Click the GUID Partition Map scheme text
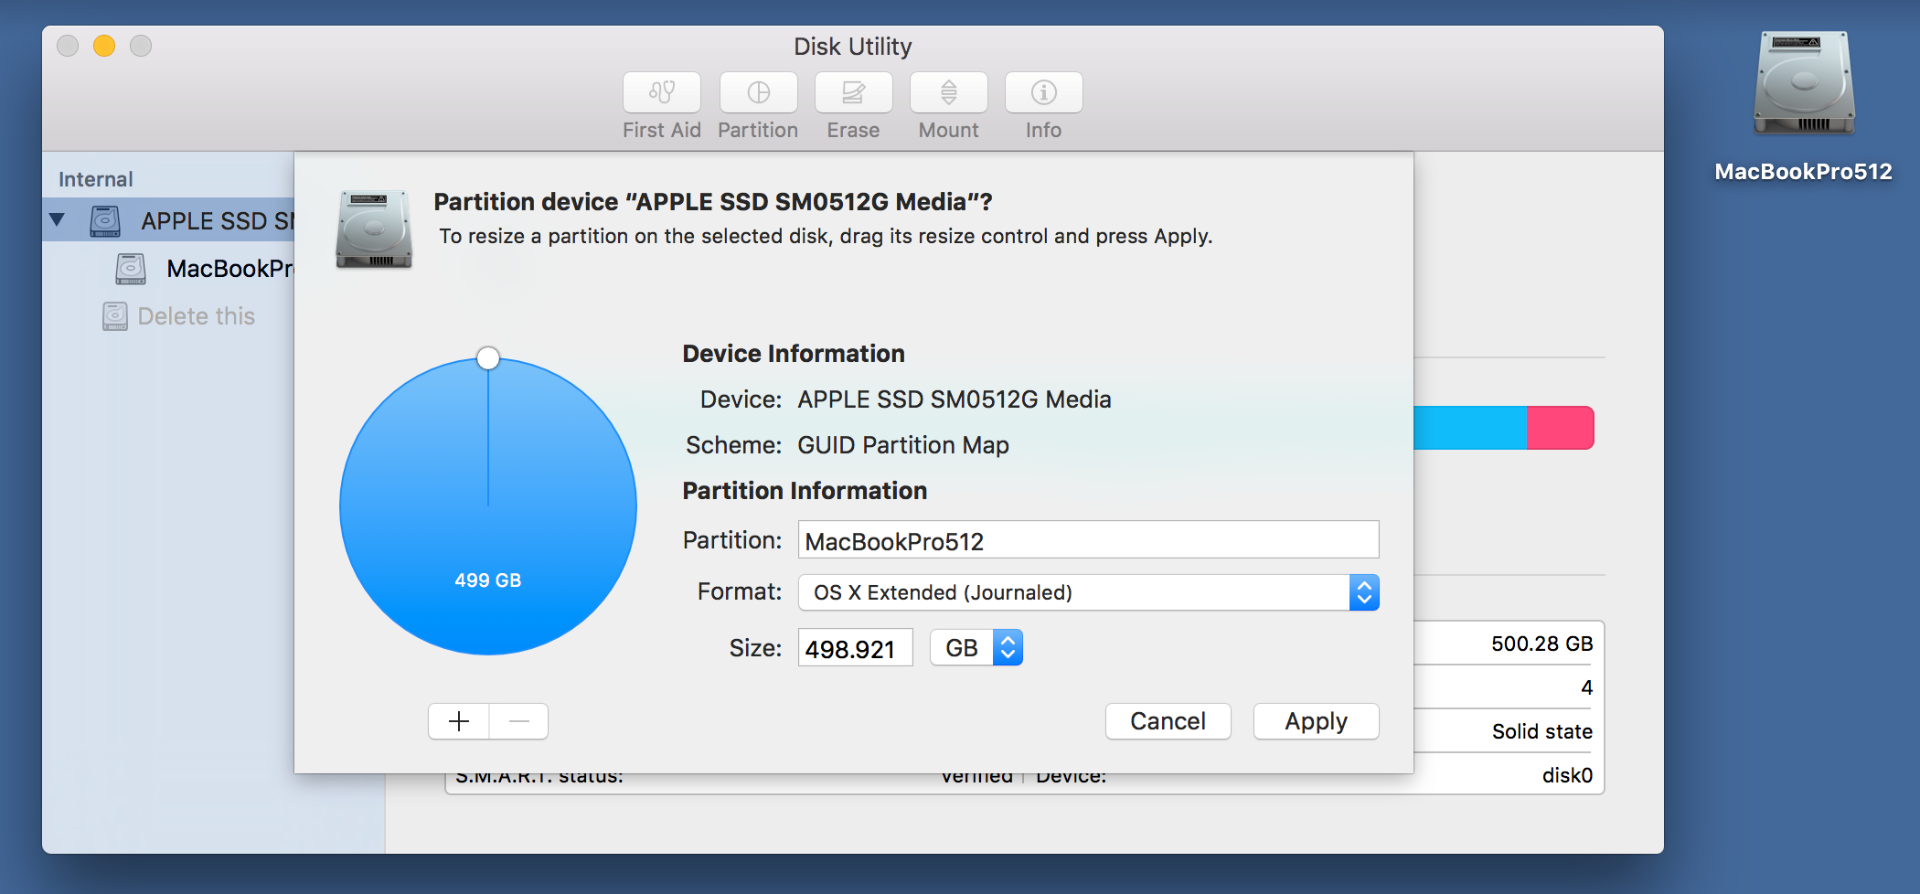Screen dimensions: 1920x894 903,445
